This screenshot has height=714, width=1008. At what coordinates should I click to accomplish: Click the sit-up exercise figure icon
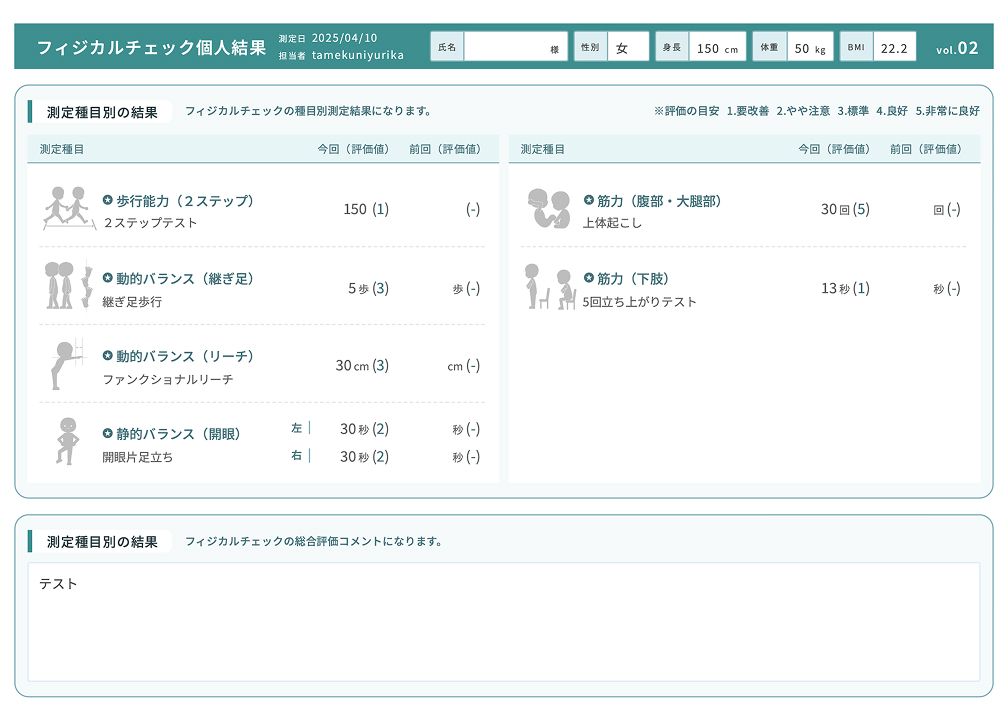[548, 208]
